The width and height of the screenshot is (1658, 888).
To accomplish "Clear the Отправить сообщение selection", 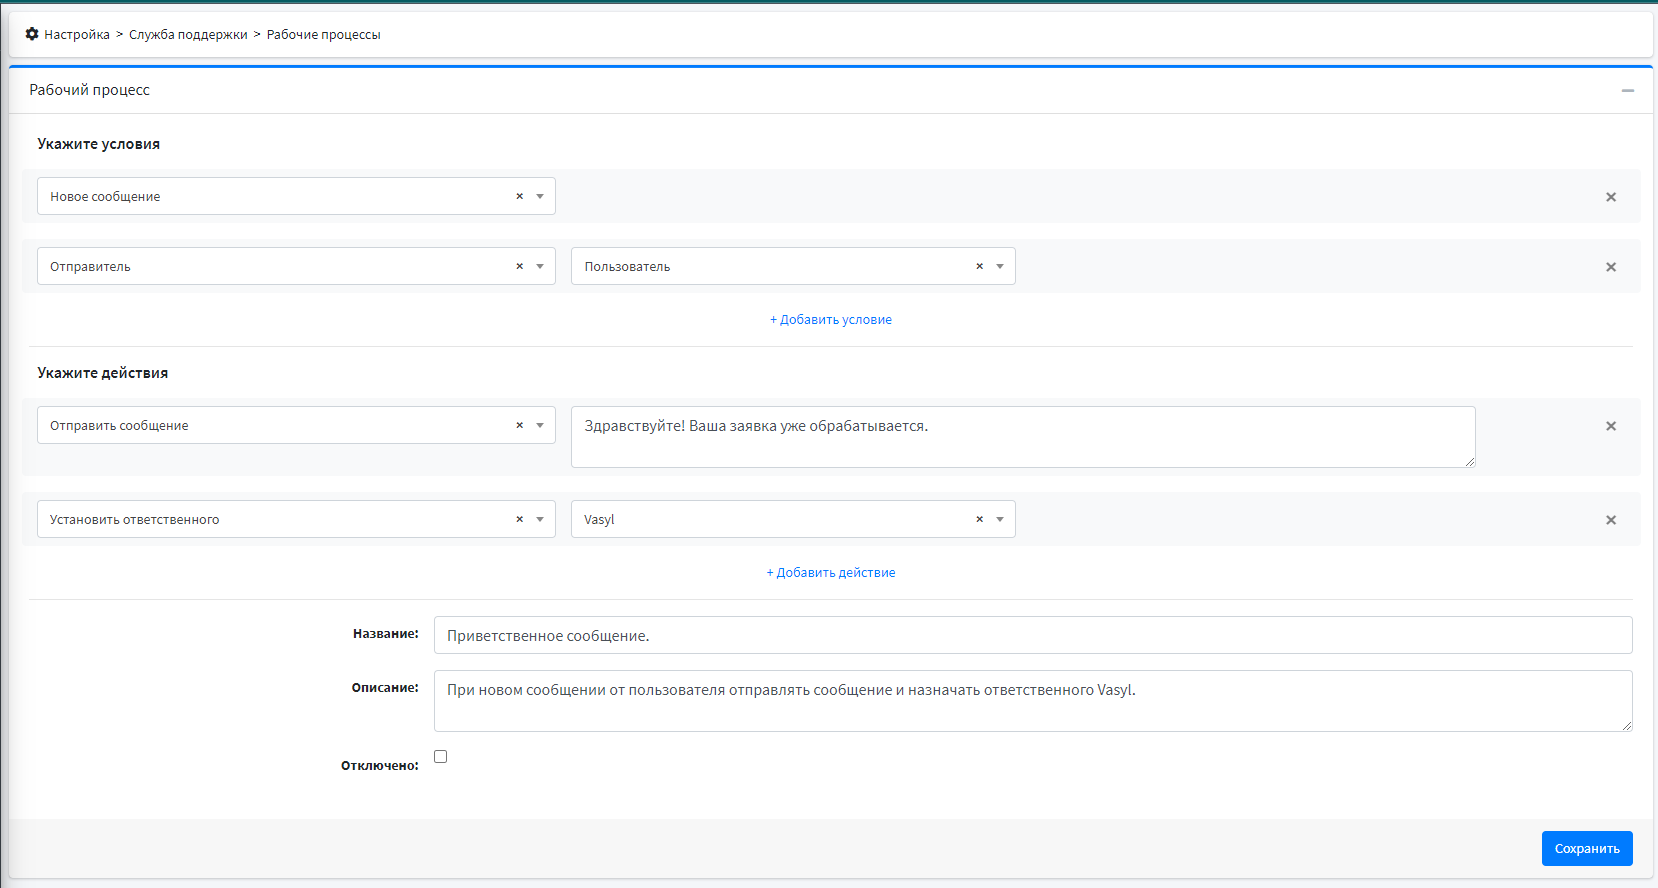I will 519,425.
